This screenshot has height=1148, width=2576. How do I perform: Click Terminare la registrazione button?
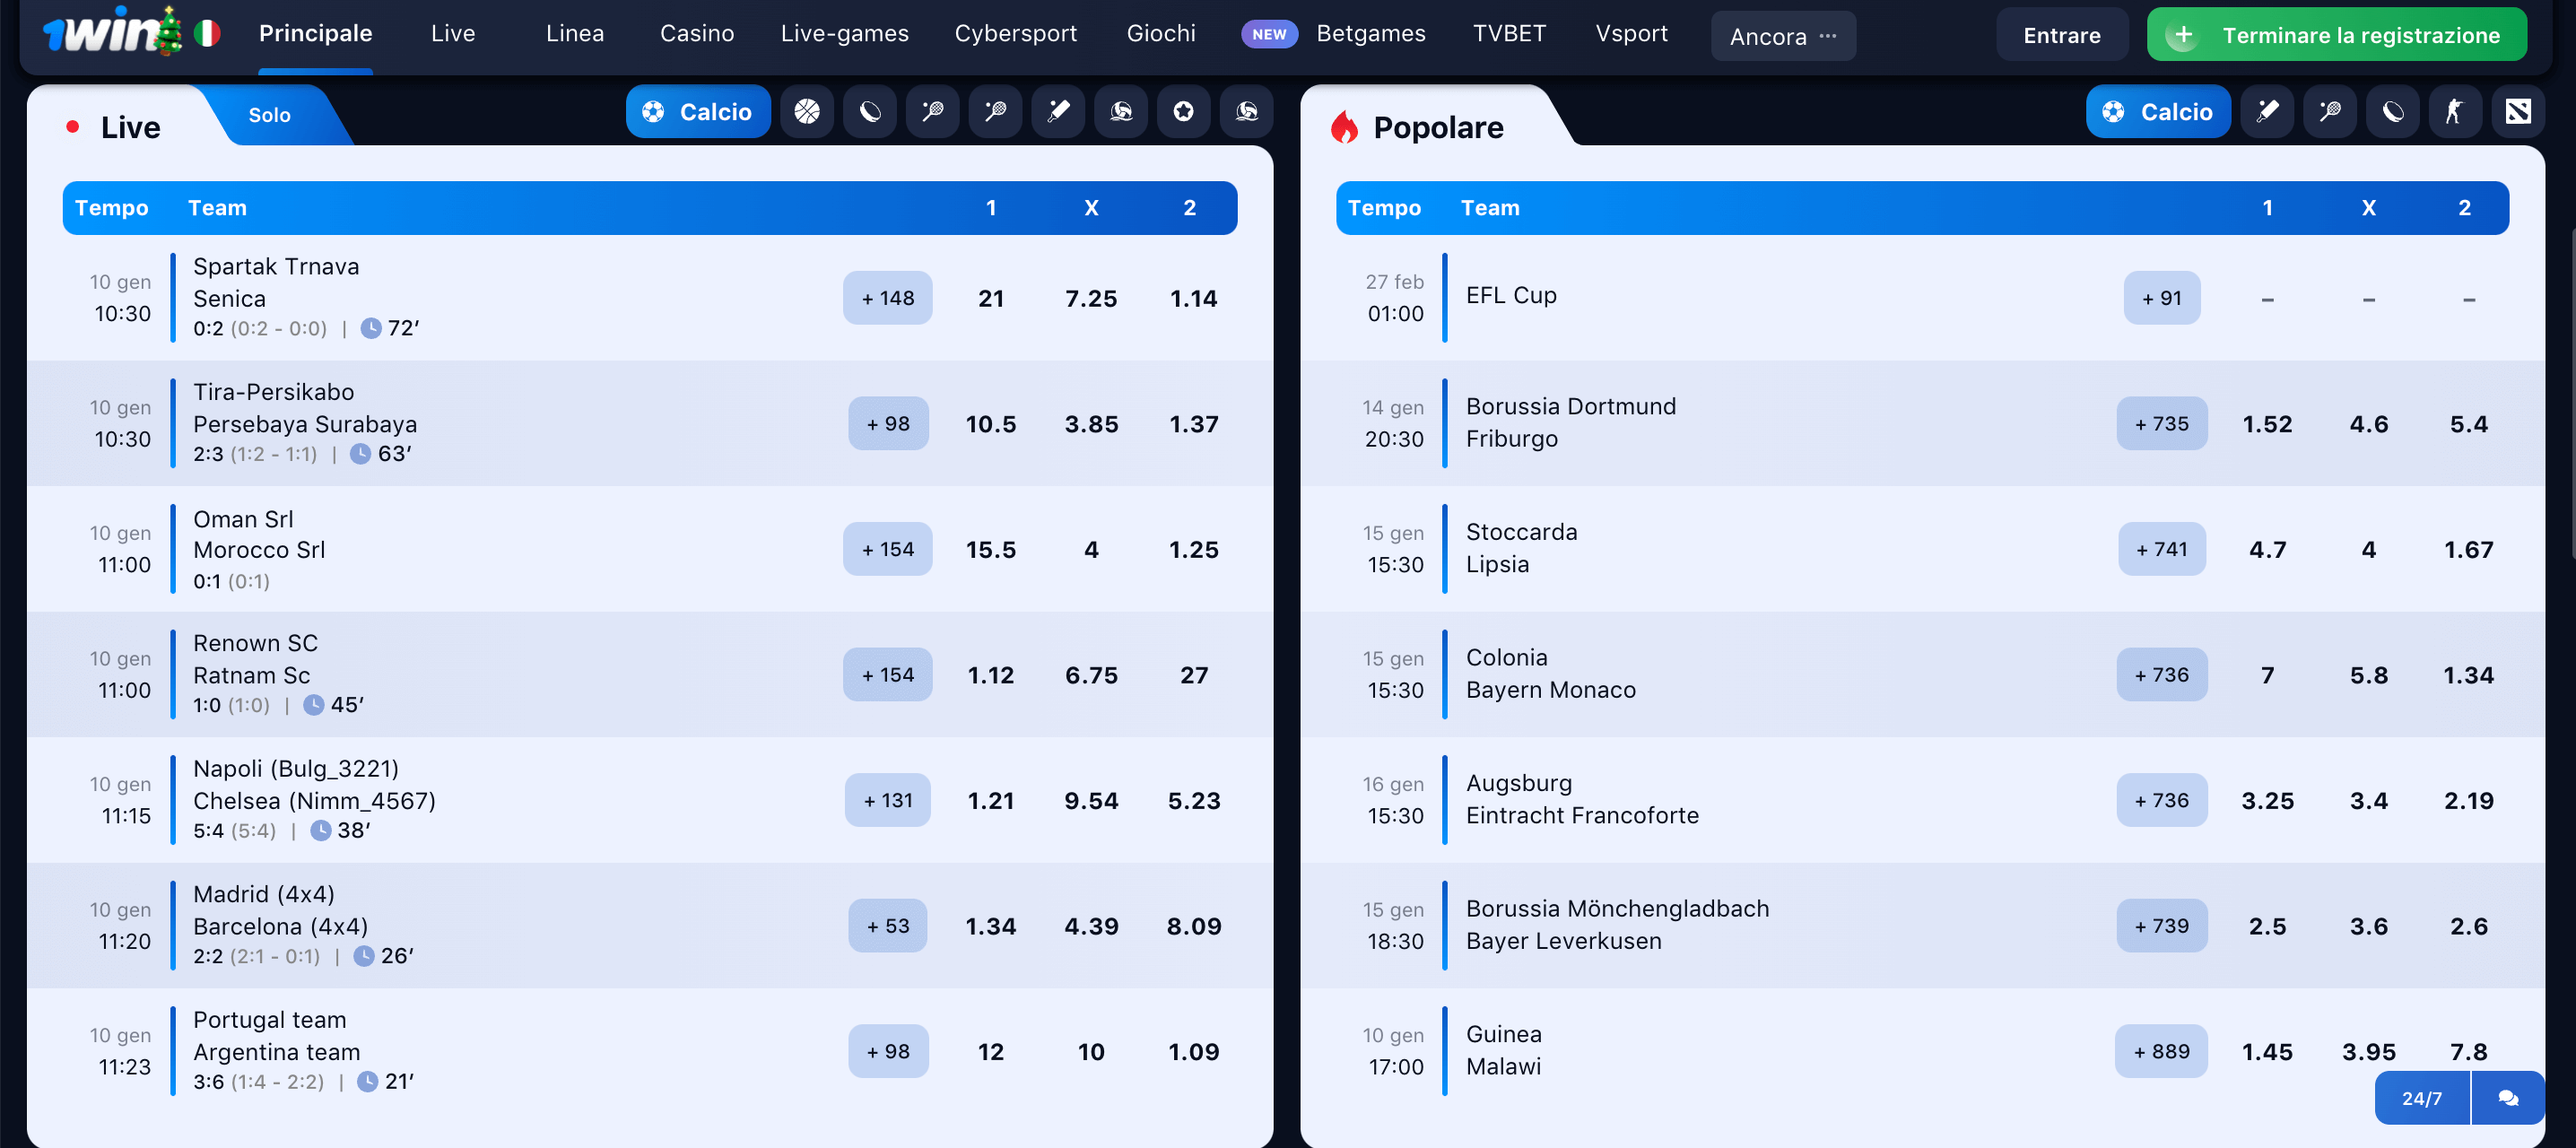click(x=2336, y=35)
